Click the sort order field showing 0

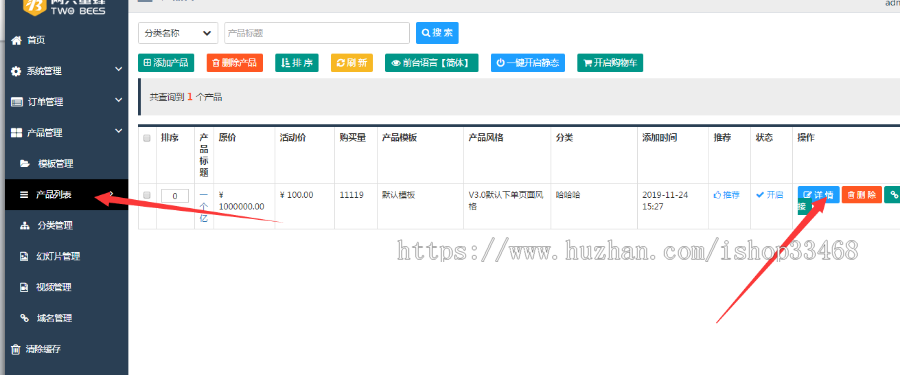(175, 196)
